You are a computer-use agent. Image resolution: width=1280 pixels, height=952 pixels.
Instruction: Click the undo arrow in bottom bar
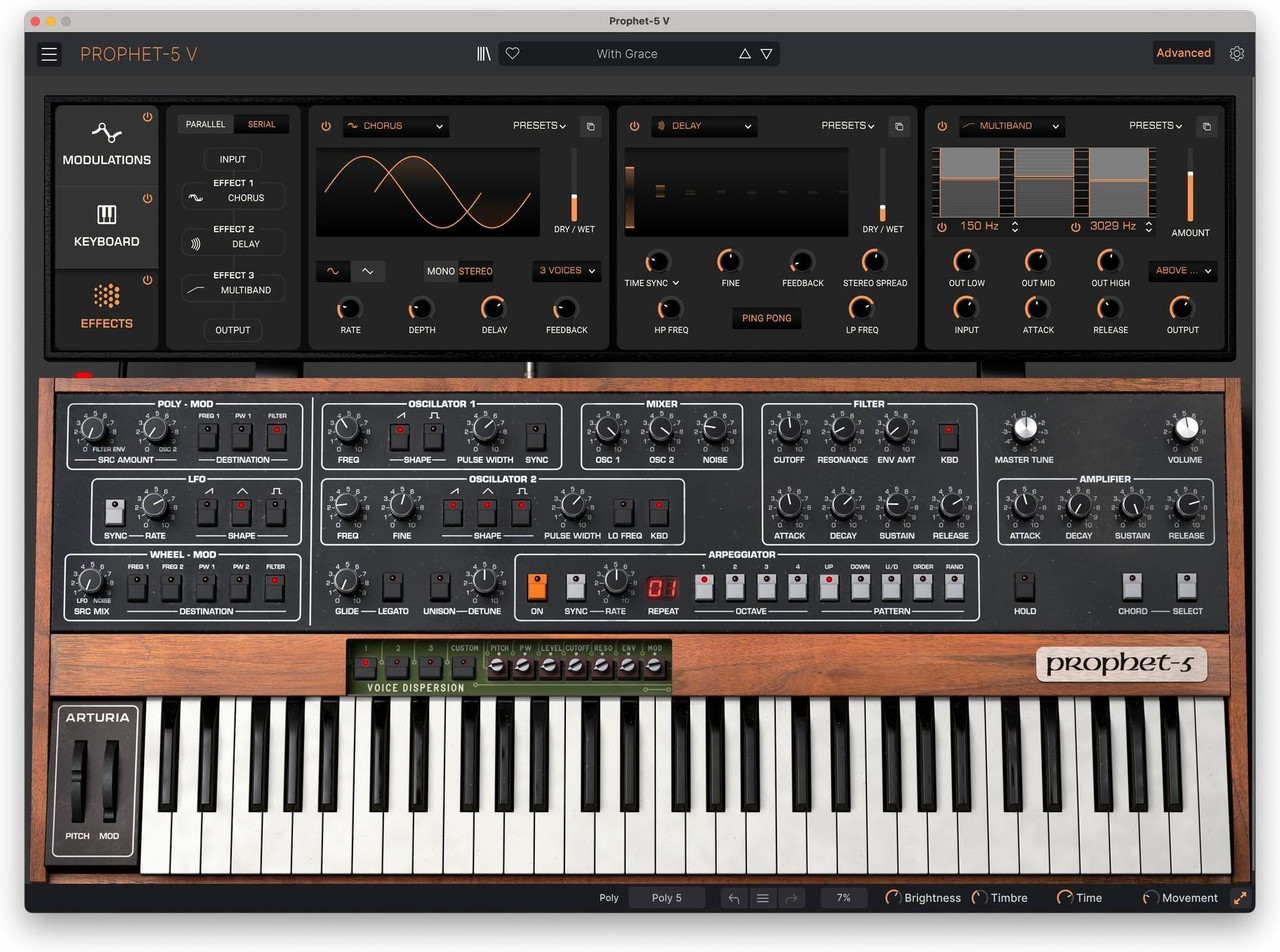734,898
